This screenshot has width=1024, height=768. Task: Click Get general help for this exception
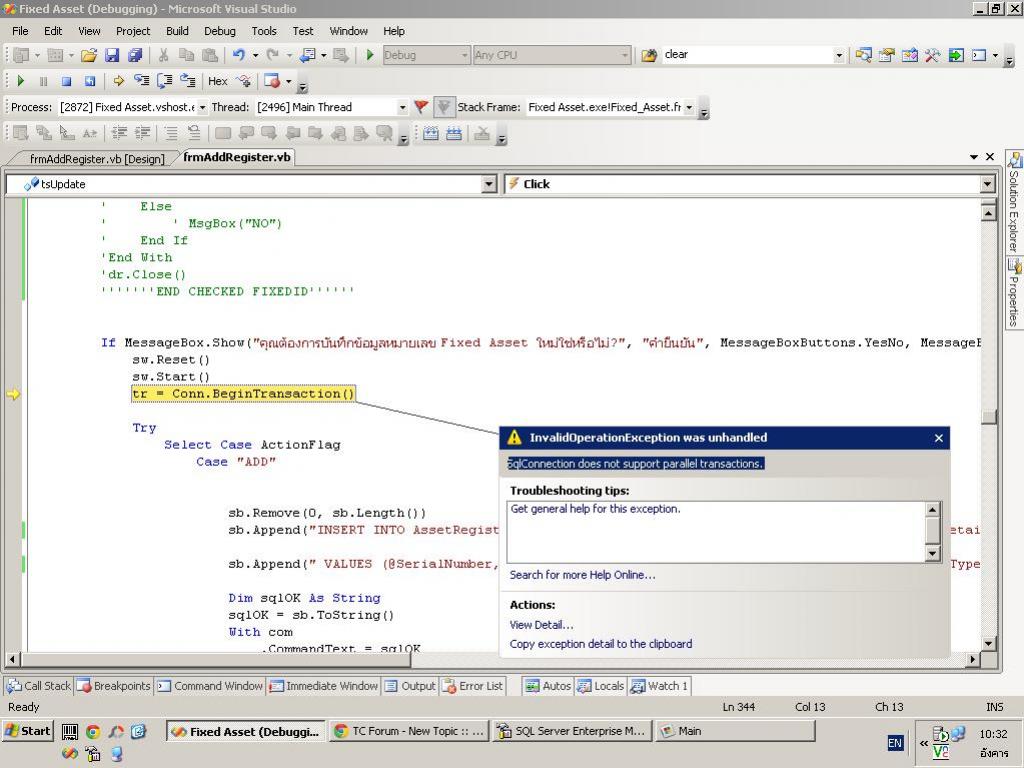click(x=595, y=509)
